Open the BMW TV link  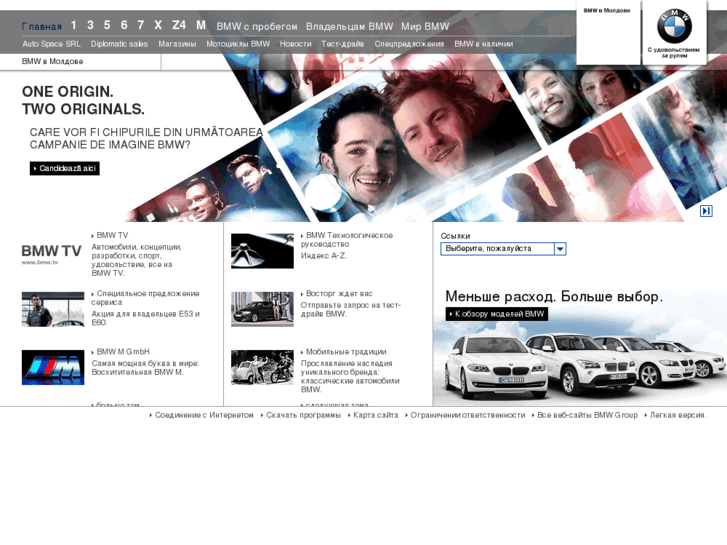click(110, 236)
